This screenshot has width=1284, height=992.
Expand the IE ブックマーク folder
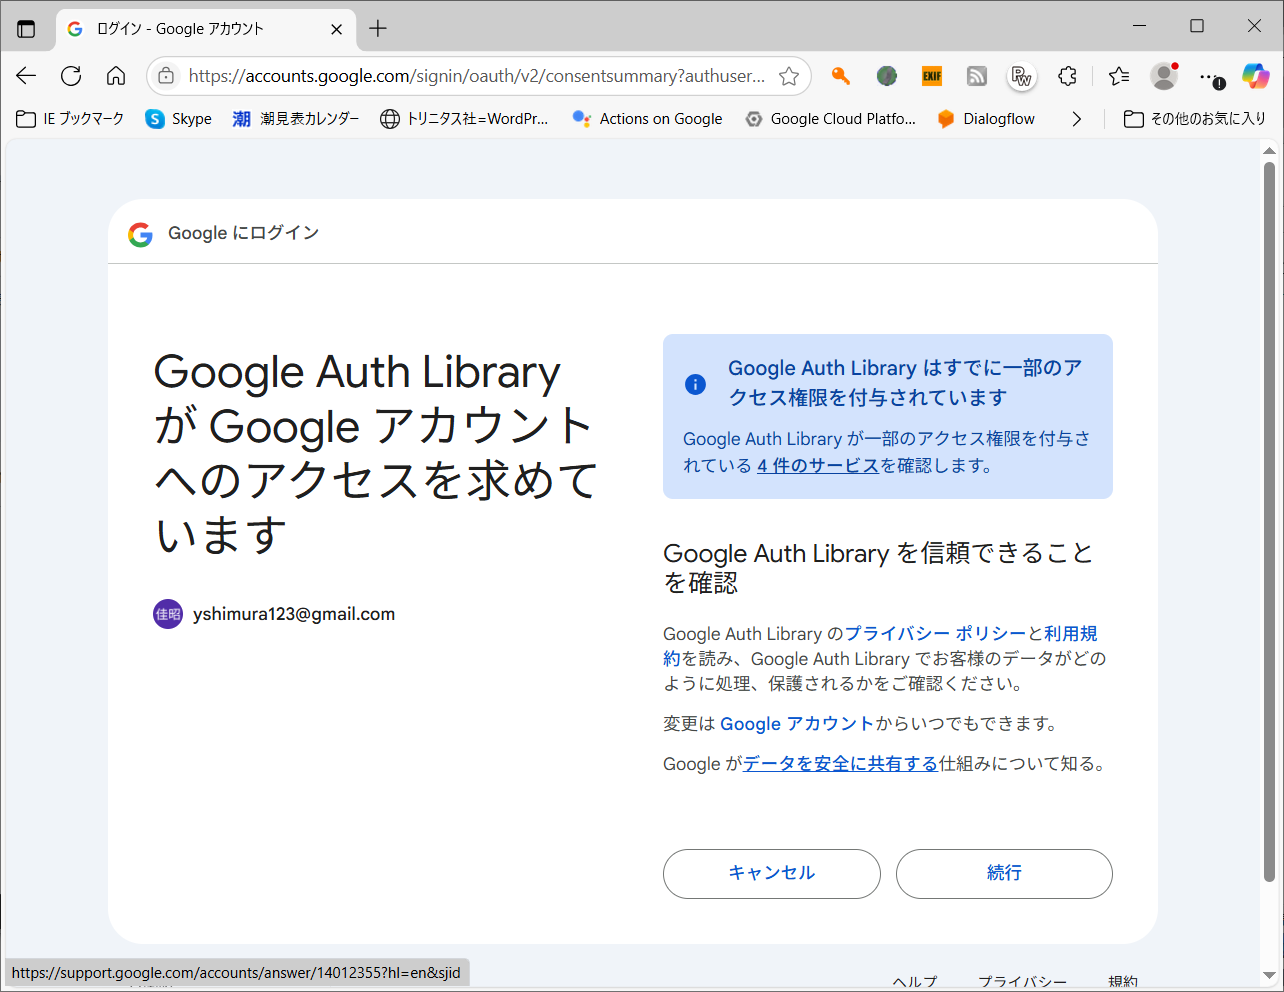point(71,119)
